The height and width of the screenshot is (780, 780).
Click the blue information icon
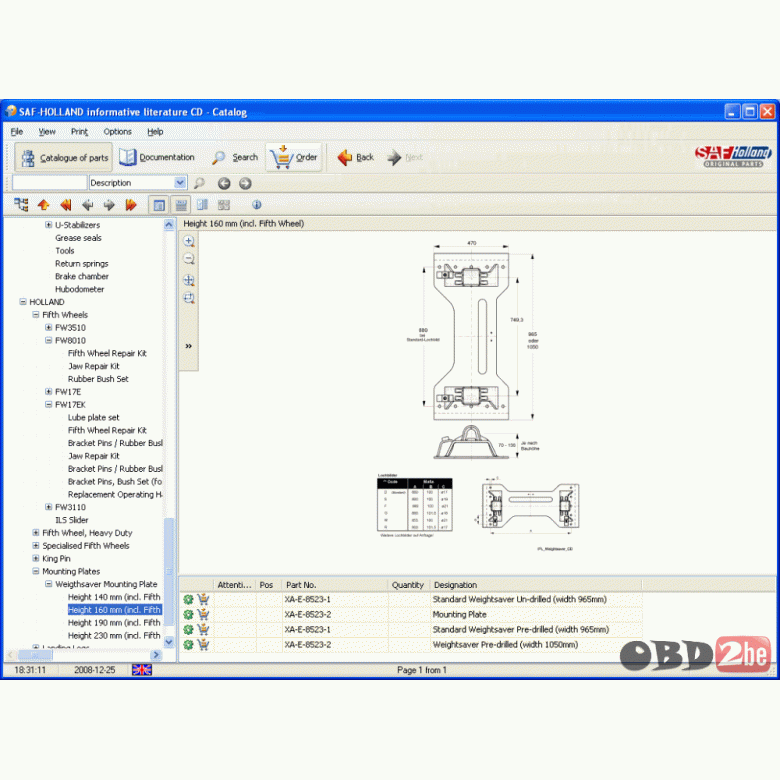tap(257, 204)
